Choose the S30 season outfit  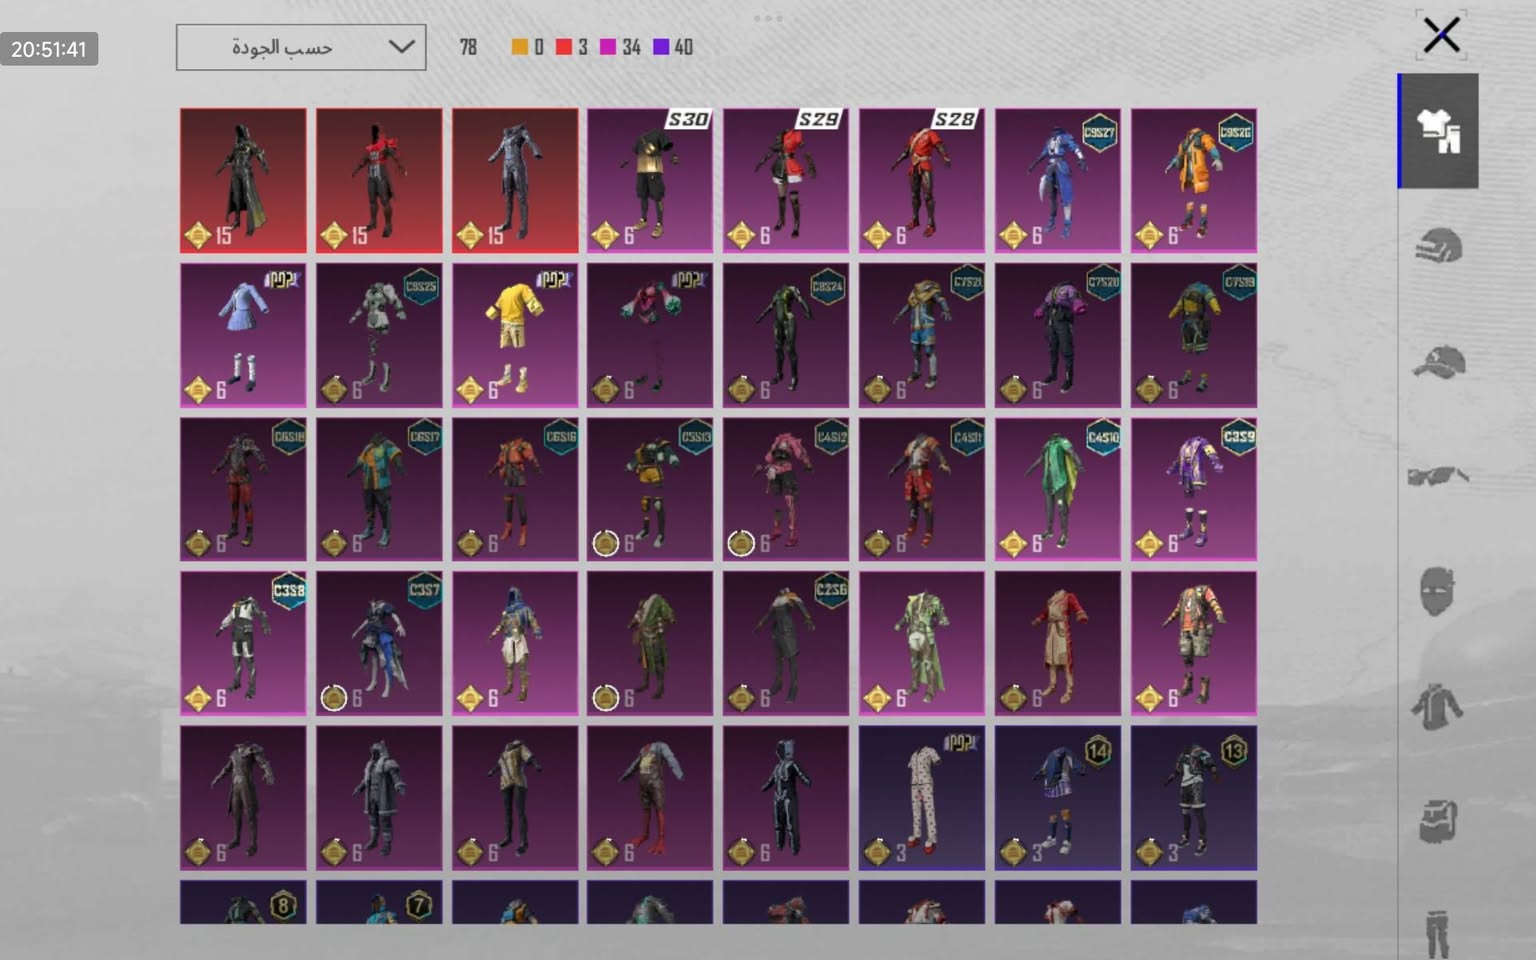(650, 180)
